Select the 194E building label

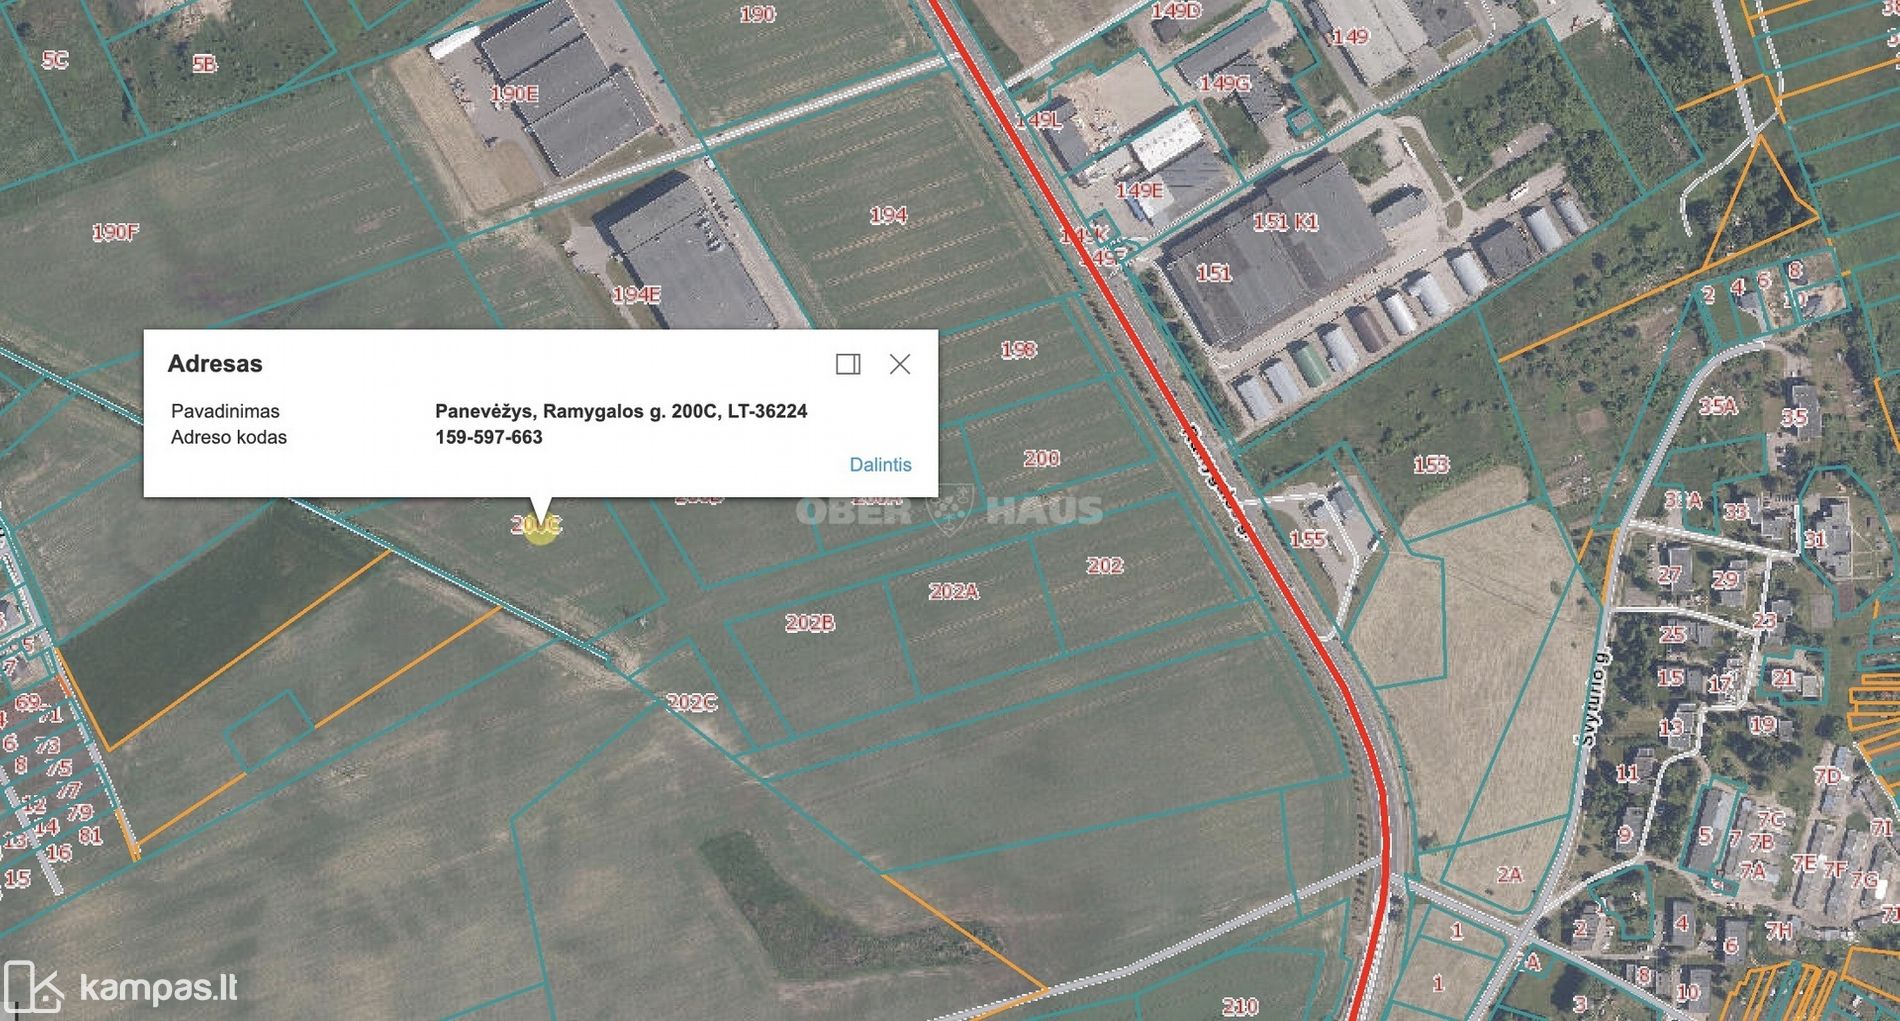(636, 294)
